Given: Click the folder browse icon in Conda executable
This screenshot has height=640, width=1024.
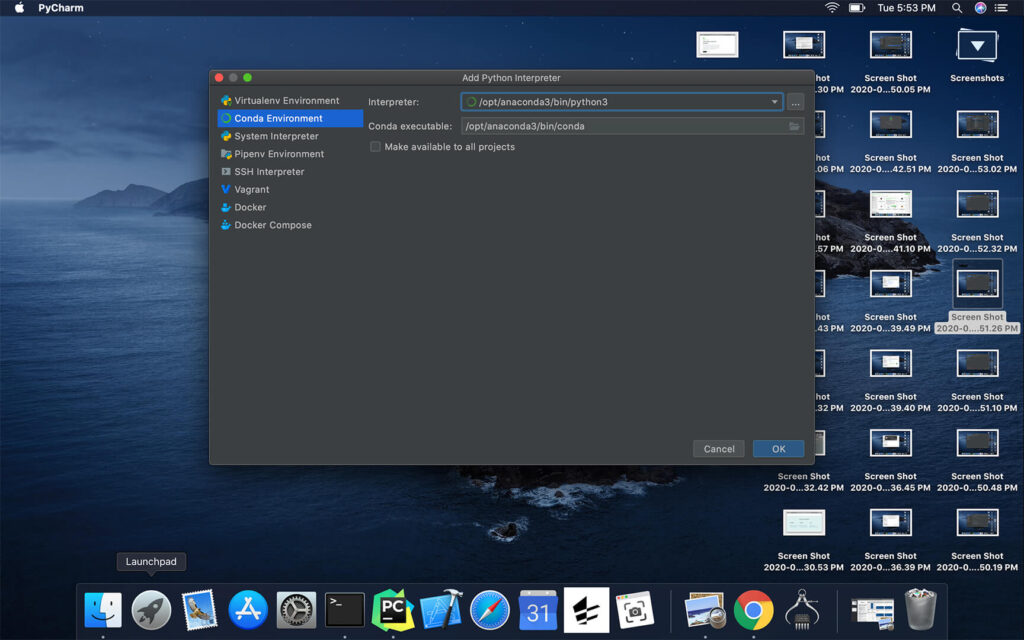Looking at the screenshot, I should 794,126.
